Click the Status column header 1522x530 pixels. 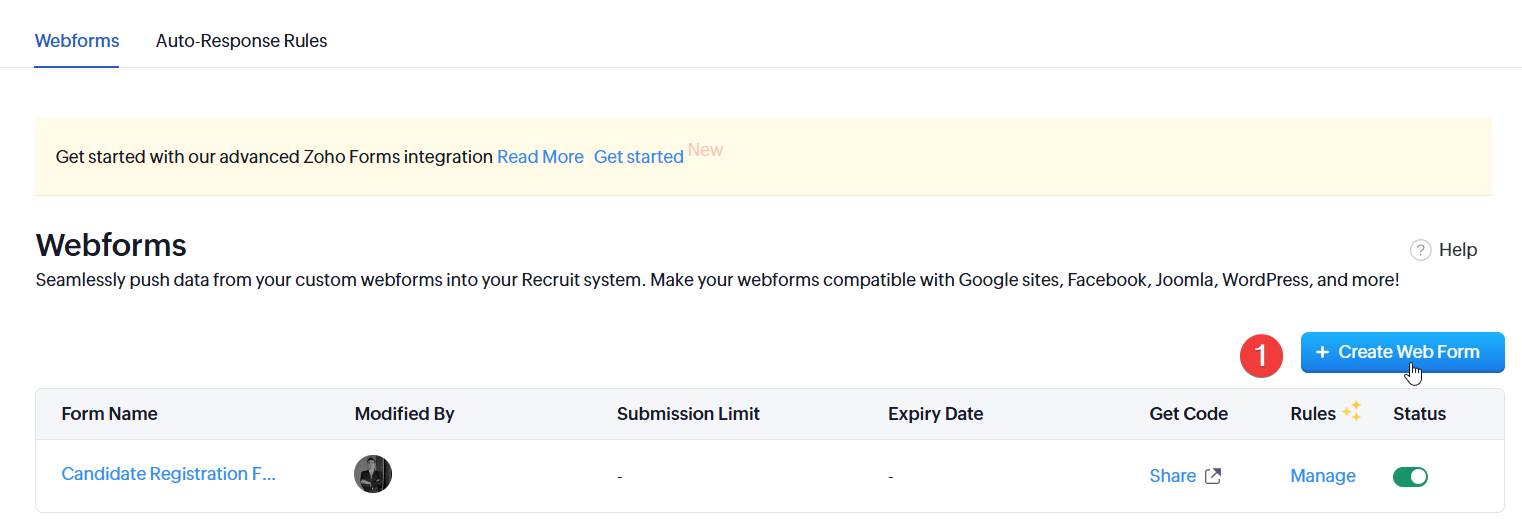[1419, 414]
